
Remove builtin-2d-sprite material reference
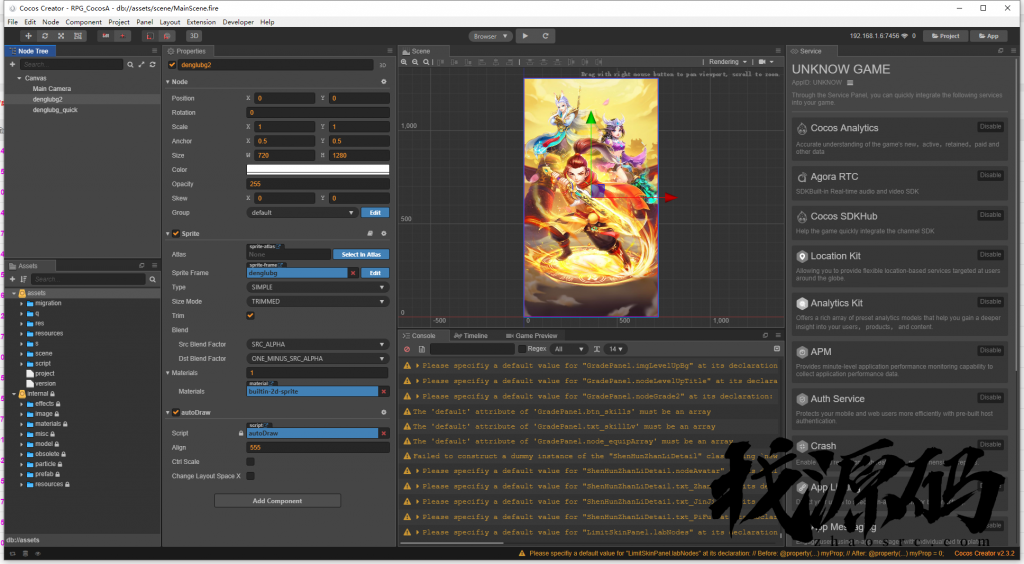[384, 392]
